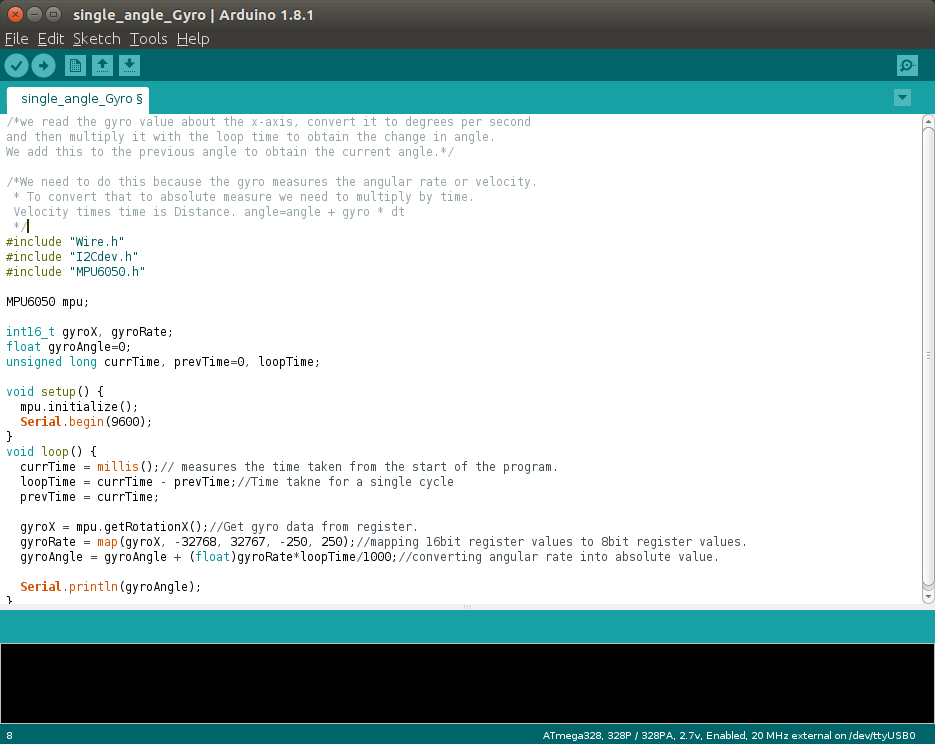This screenshot has width=935, height=744.
Task: Click the scrollbar up arrow
Action: click(x=928, y=121)
